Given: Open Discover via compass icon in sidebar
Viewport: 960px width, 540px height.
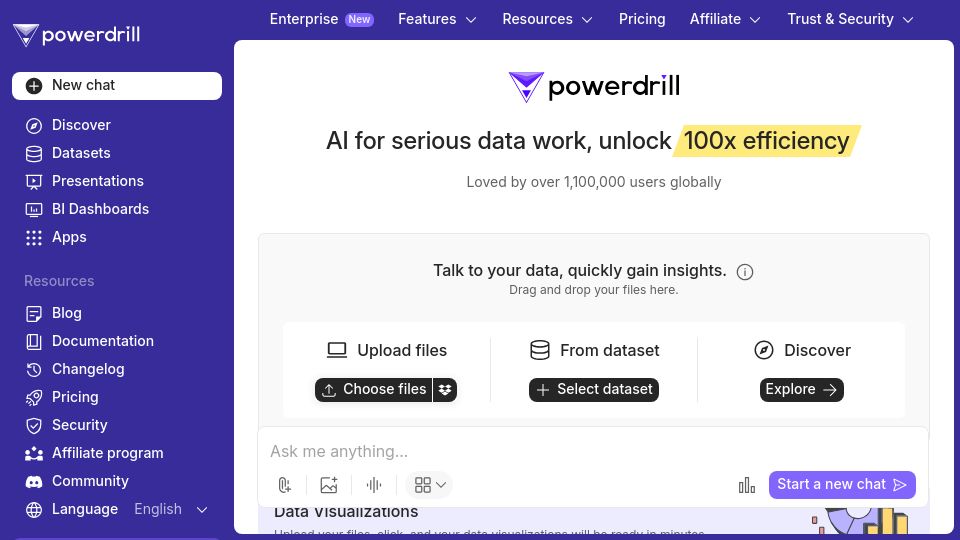Looking at the screenshot, I should (34, 126).
